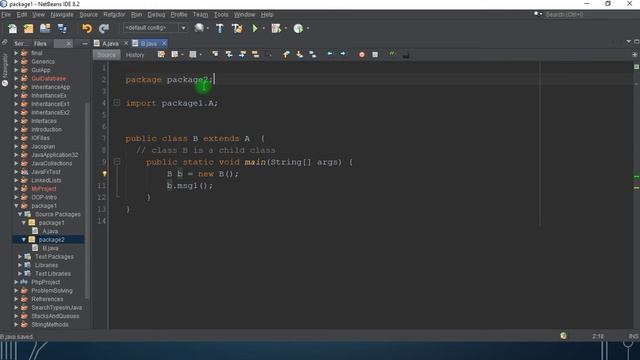Screen dimensions: 640x360
Task: Click the New Project toolbar icon
Action: [x=29, y=28]
